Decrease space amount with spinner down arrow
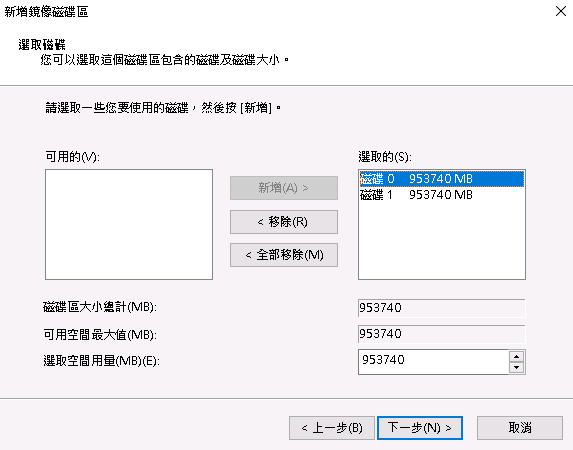The height and width of the screenshot is (450, 573). click(x=516, y=367)
